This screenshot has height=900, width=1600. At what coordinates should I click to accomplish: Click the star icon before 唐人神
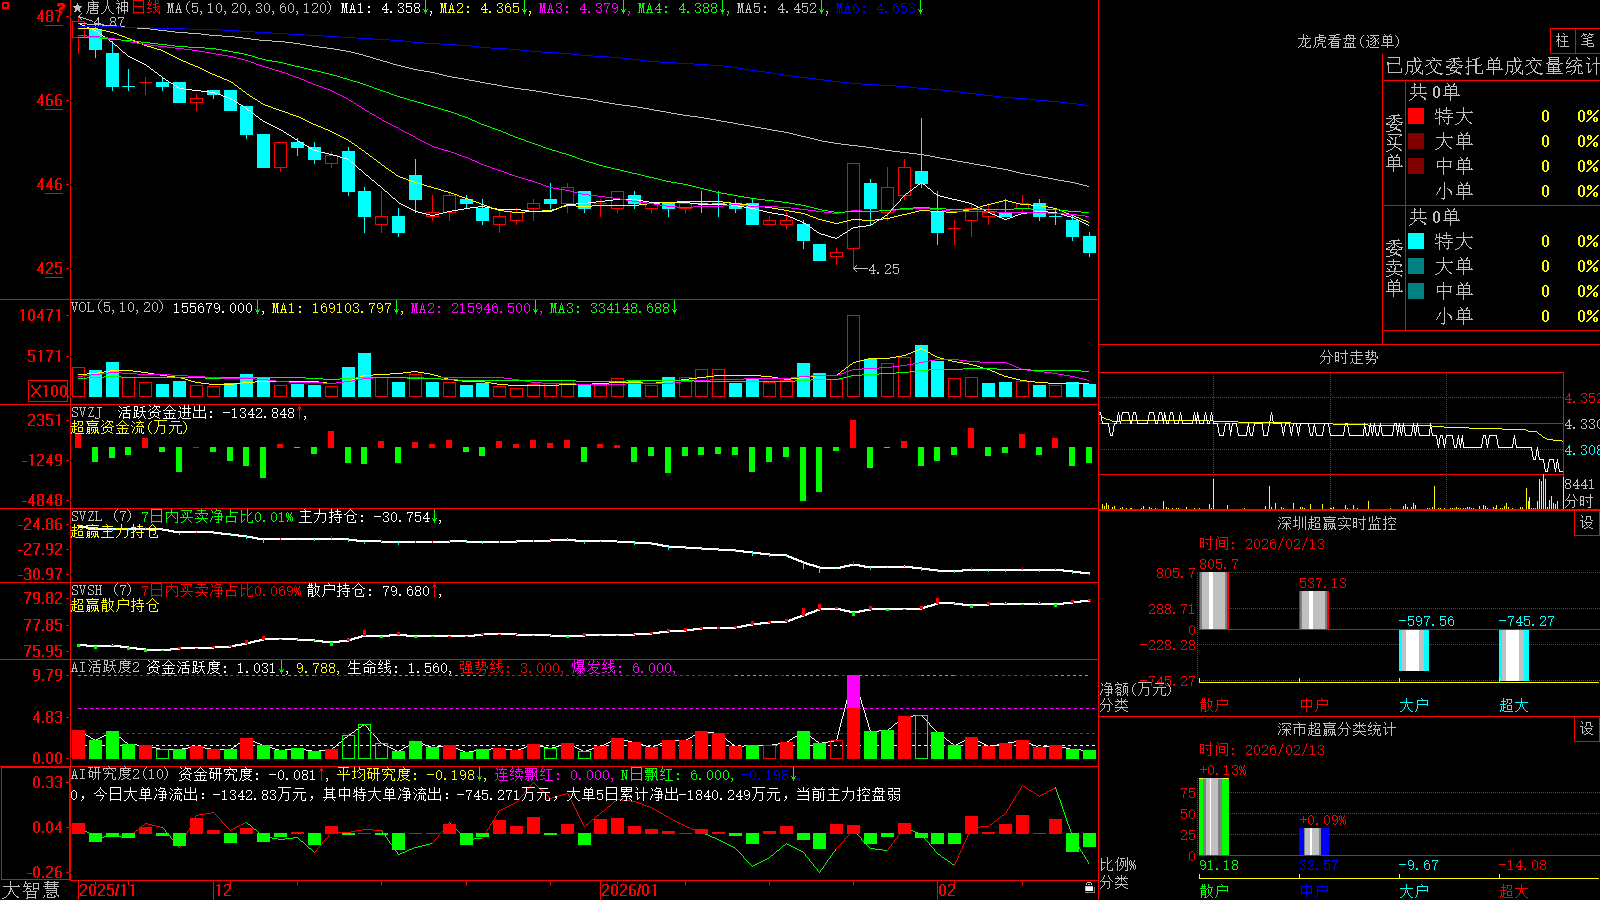77,8
